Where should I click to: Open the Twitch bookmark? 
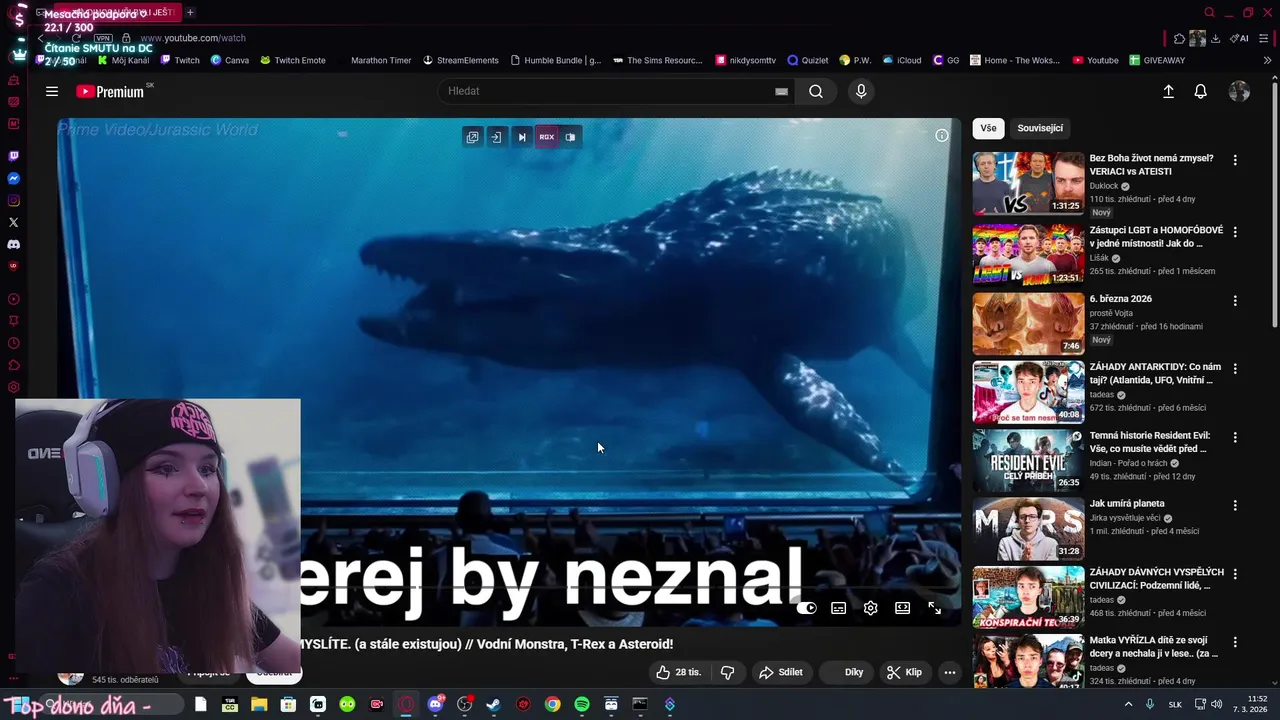[x=179, y=60]
